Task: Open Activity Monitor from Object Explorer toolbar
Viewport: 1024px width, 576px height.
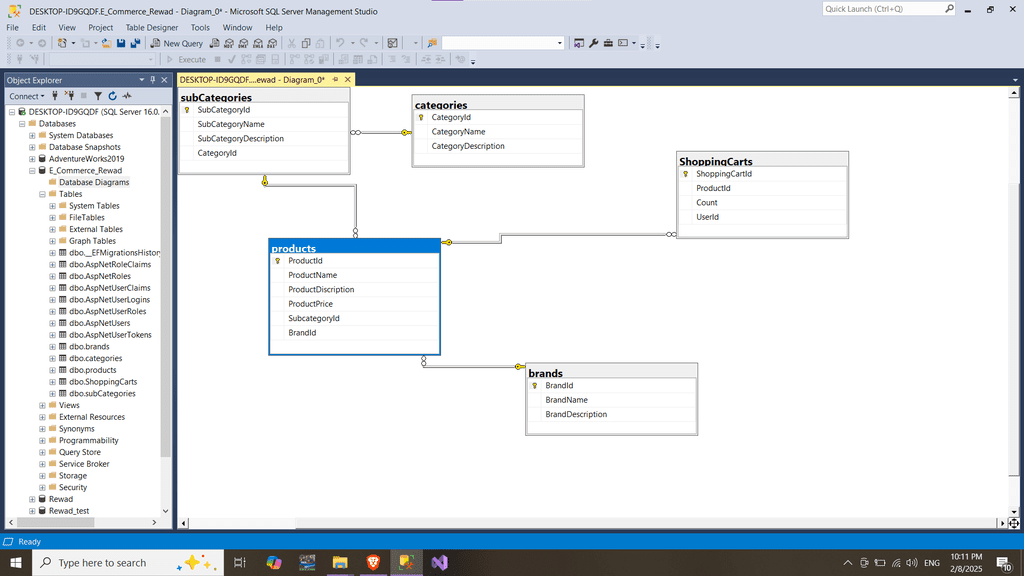Action: coord(127,96)
